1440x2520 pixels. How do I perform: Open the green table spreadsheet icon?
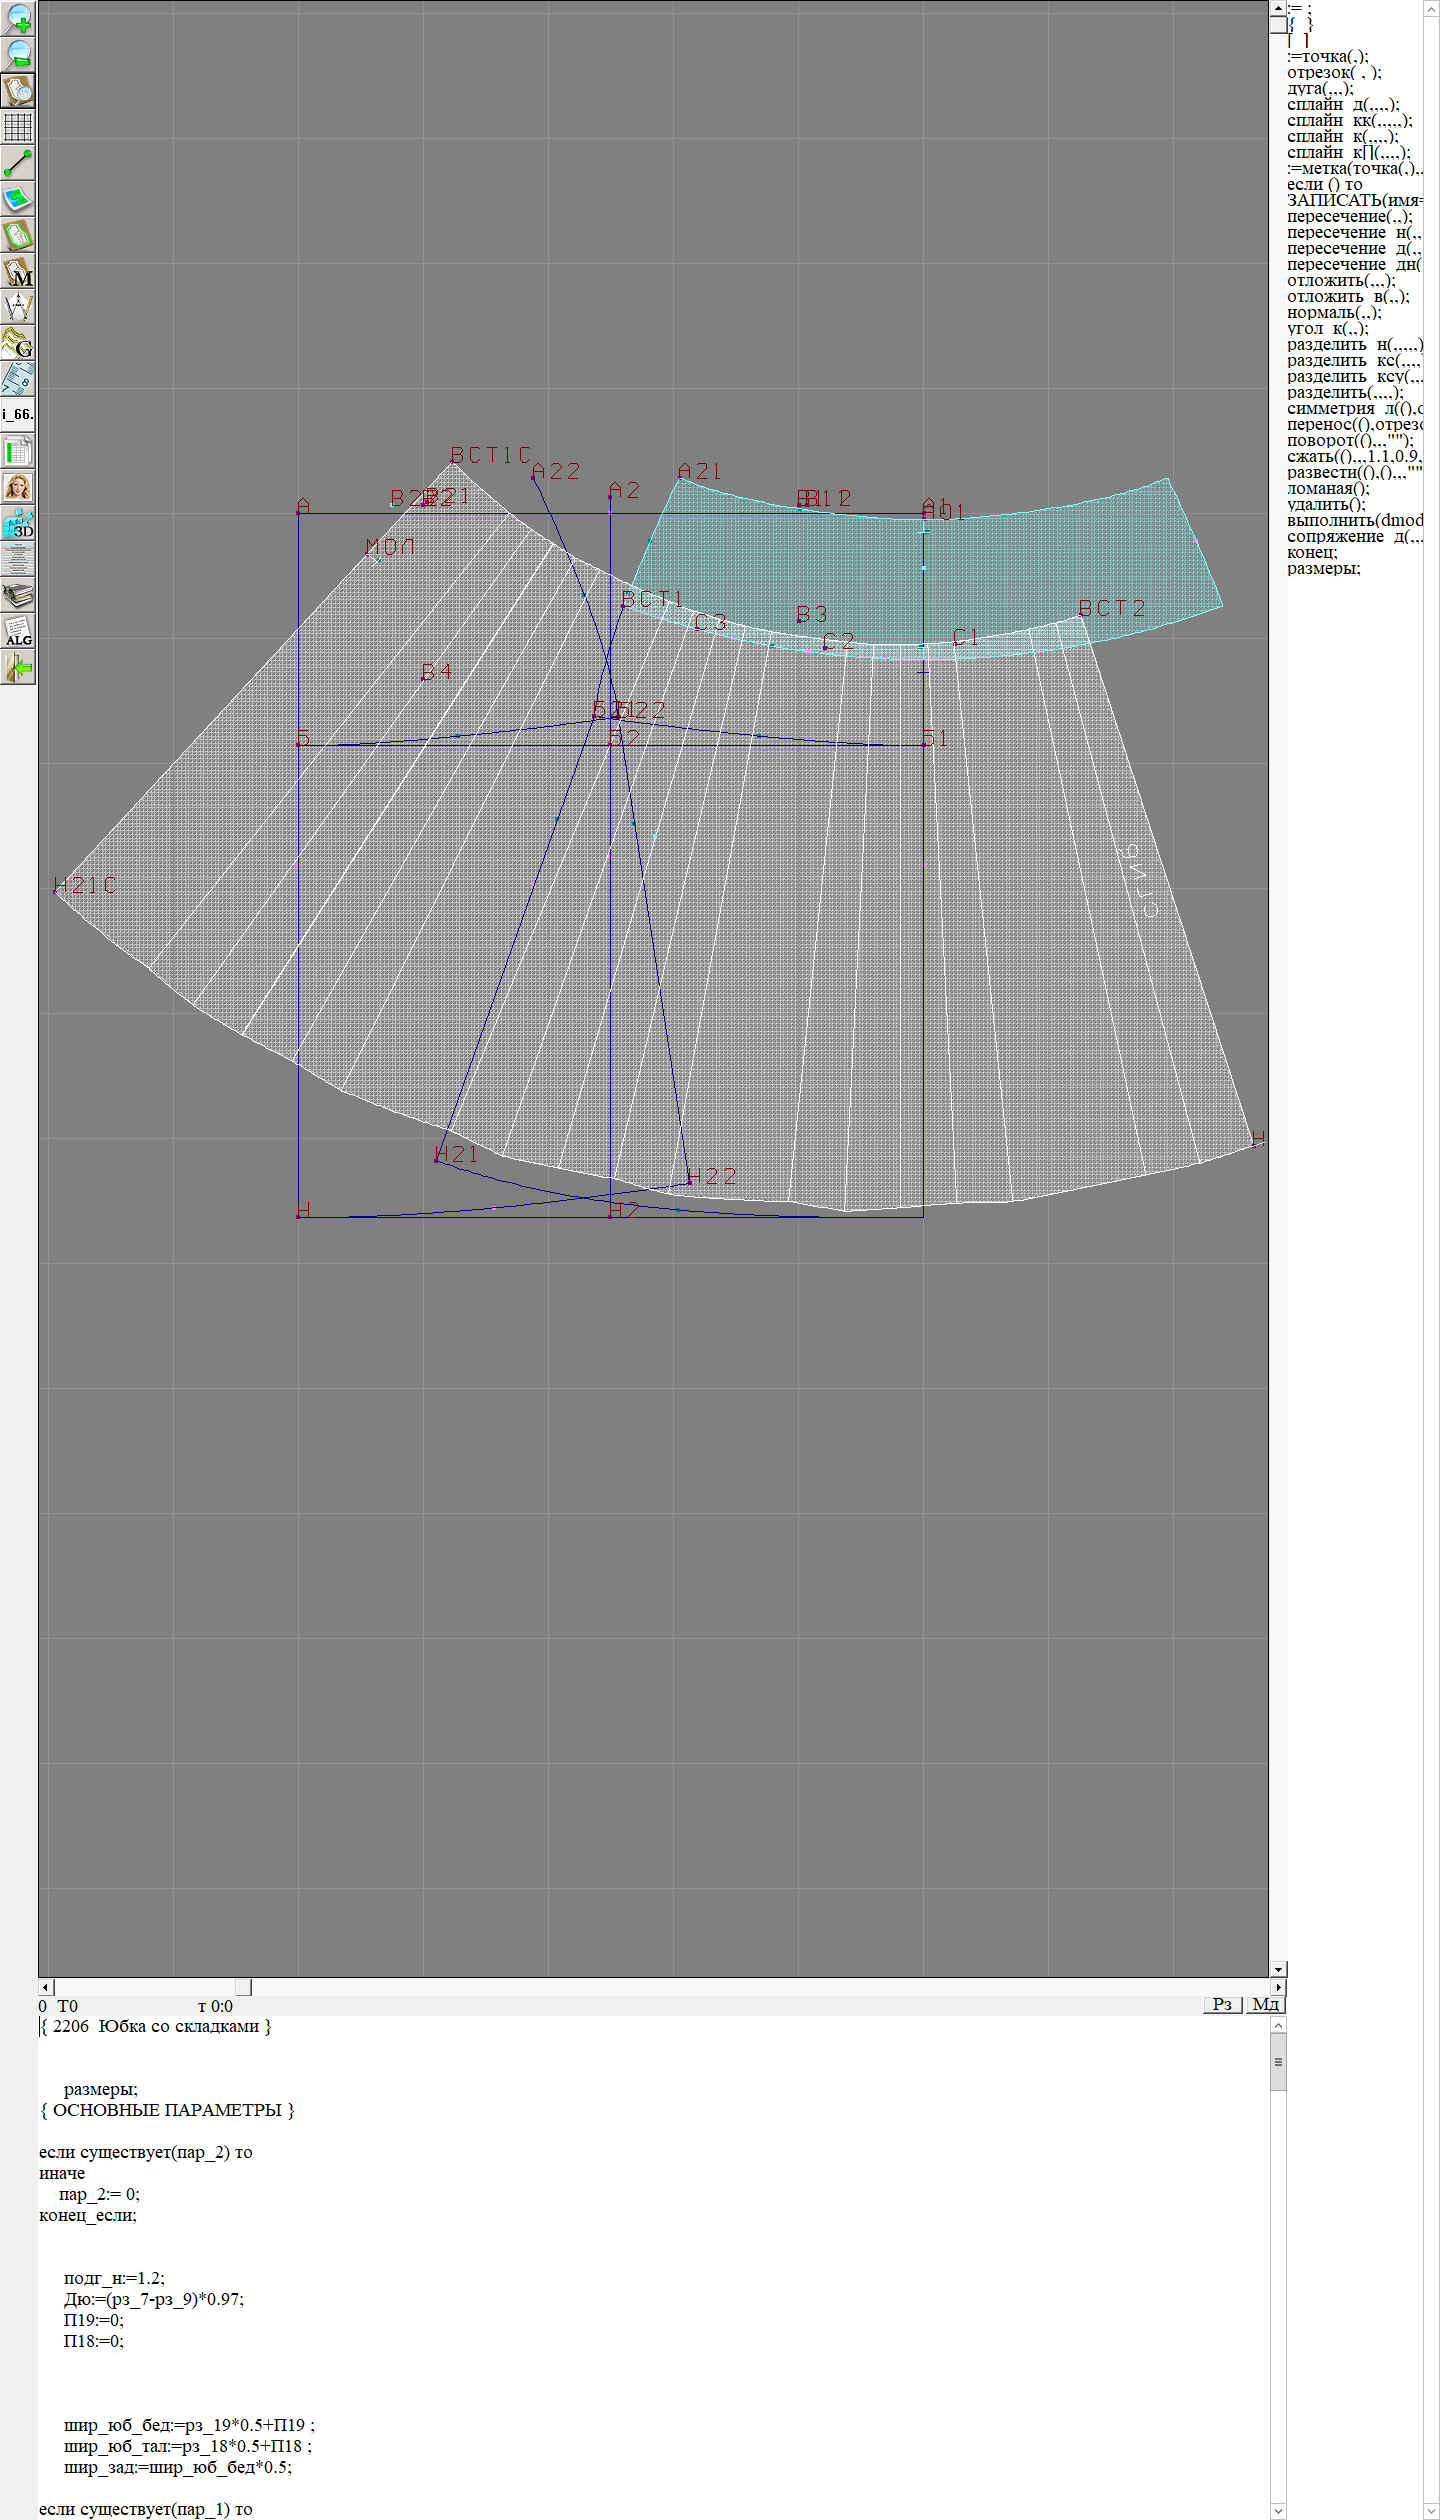pos(18,451)
